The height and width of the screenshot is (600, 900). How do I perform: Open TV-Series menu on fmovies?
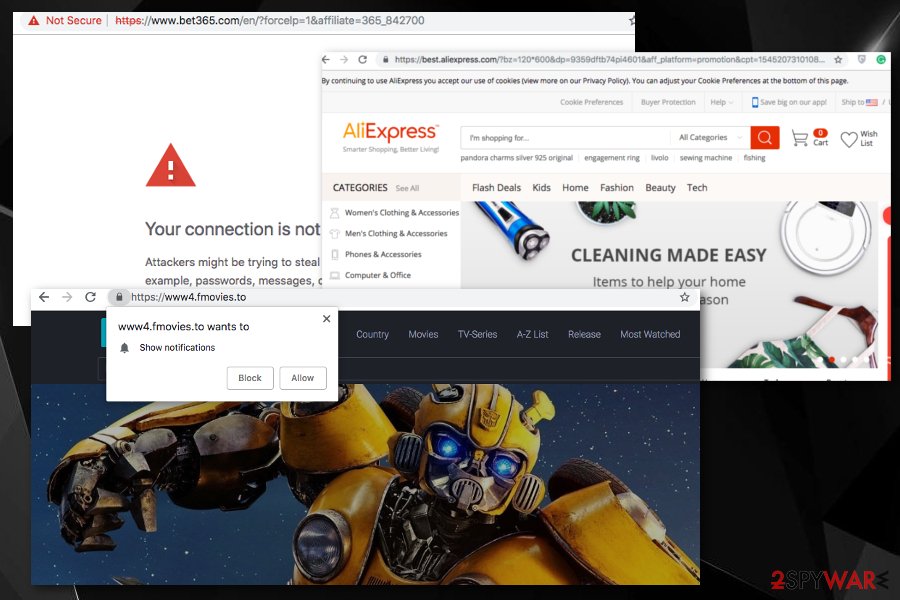(477, 334)
